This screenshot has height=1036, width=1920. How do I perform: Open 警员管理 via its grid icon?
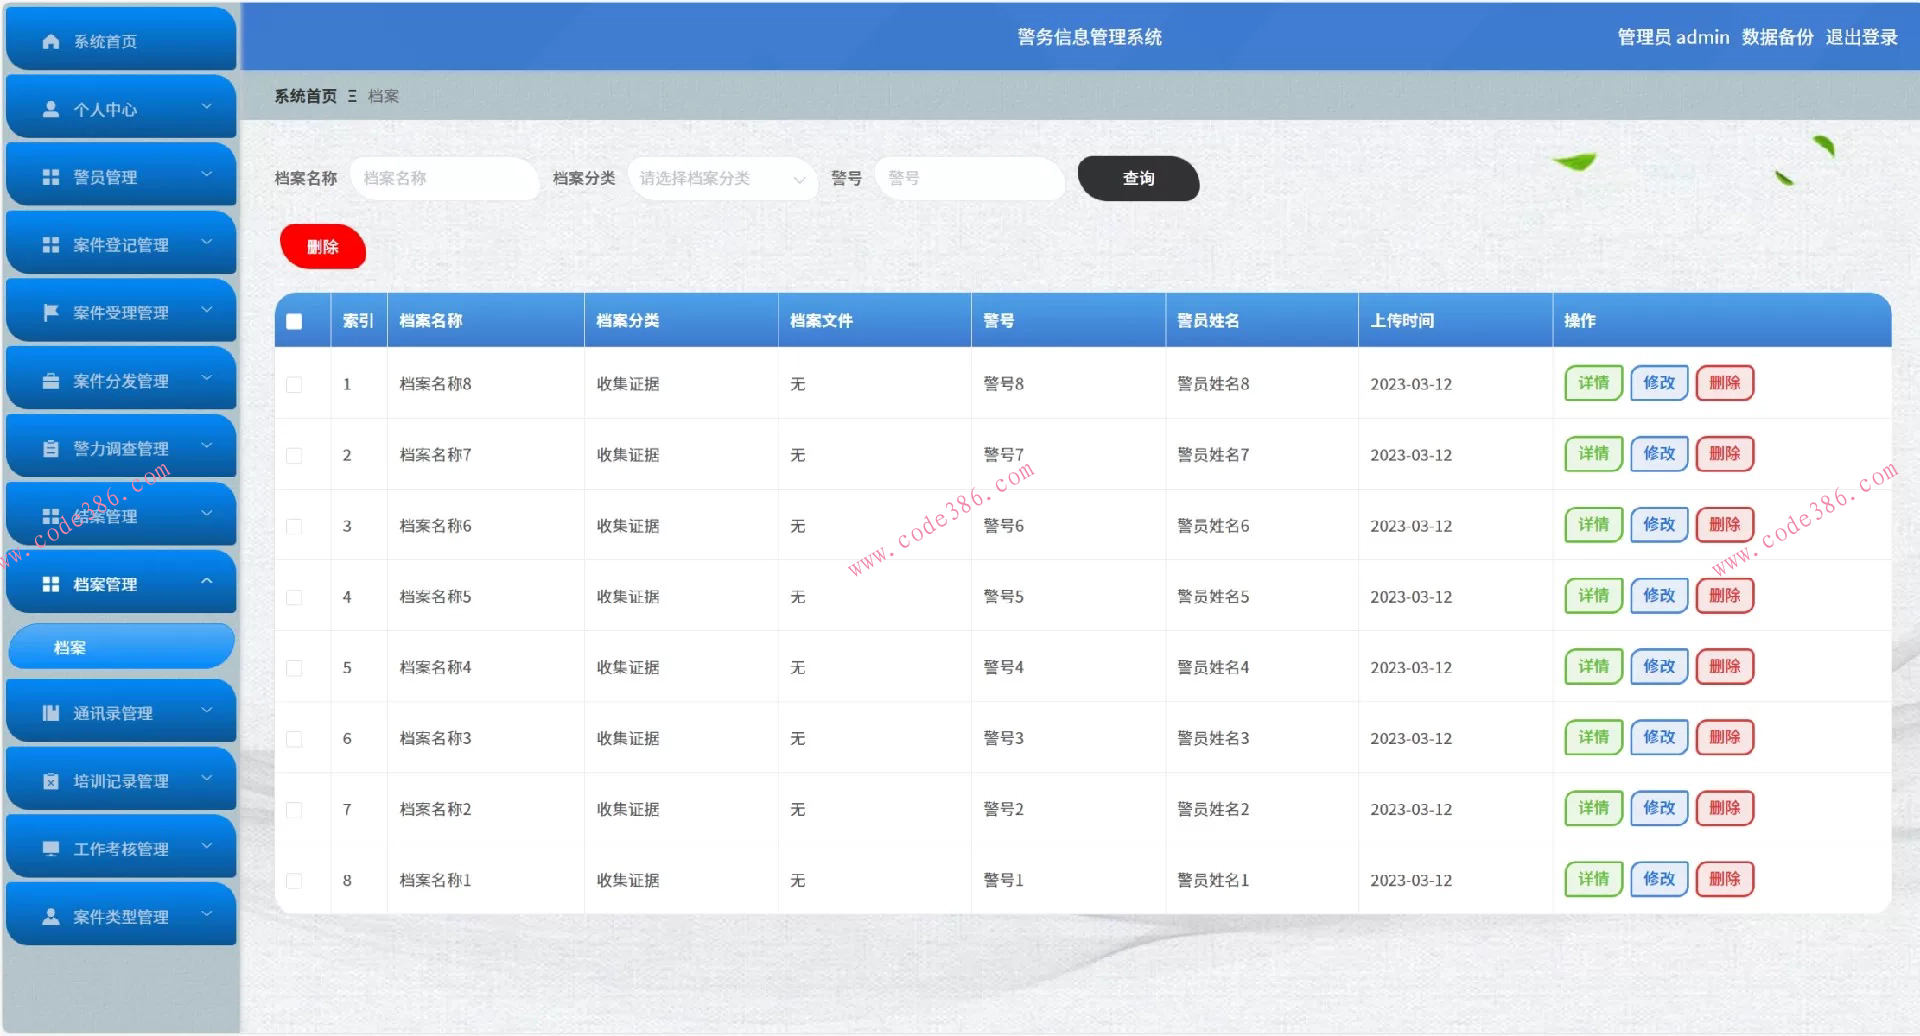pyautogui.click(x=49, y=176)
